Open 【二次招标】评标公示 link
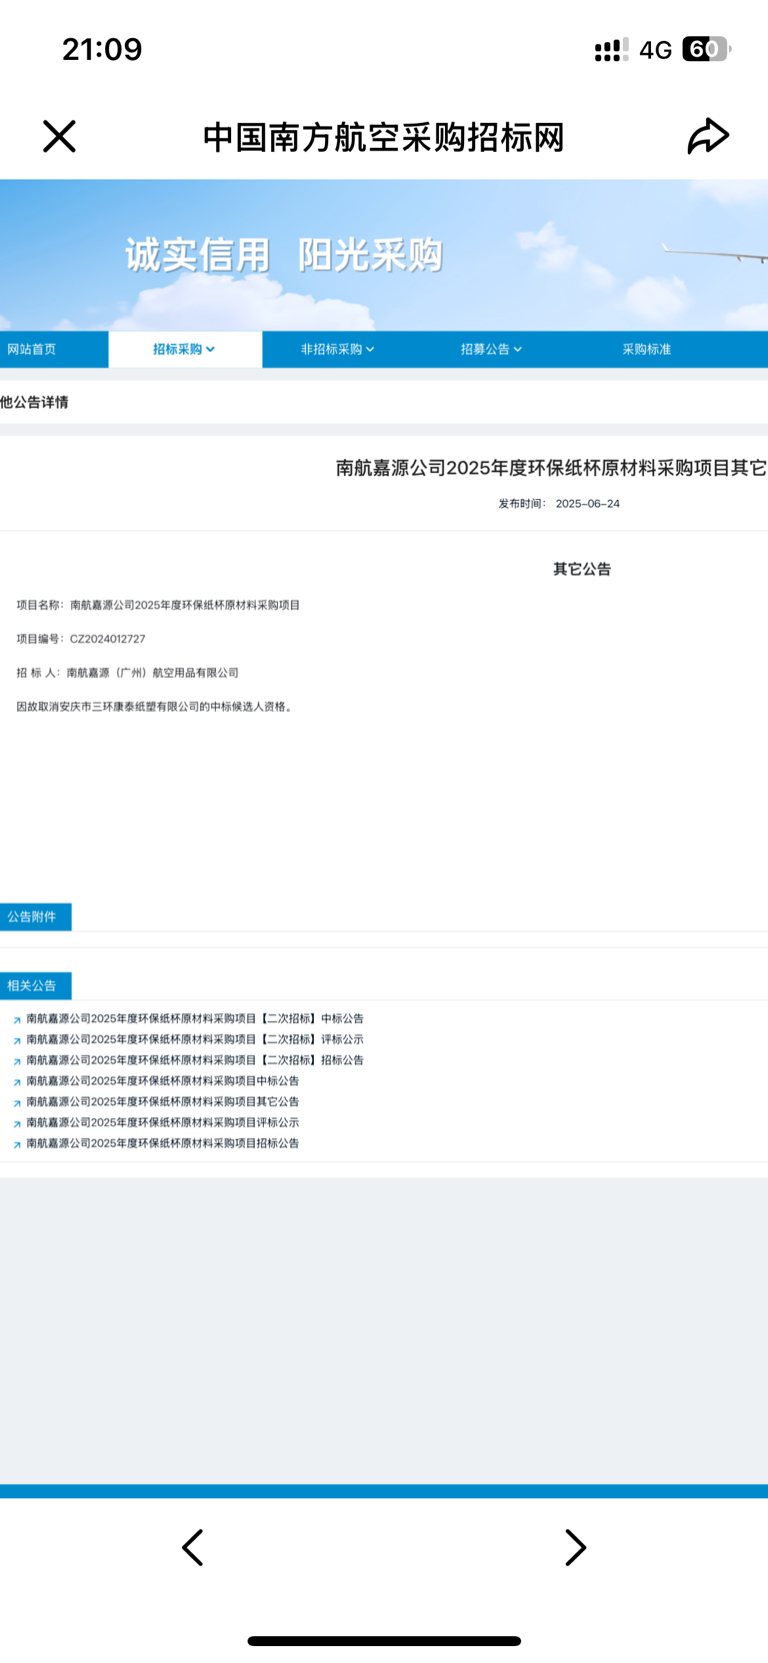 tap(195, 1039)
